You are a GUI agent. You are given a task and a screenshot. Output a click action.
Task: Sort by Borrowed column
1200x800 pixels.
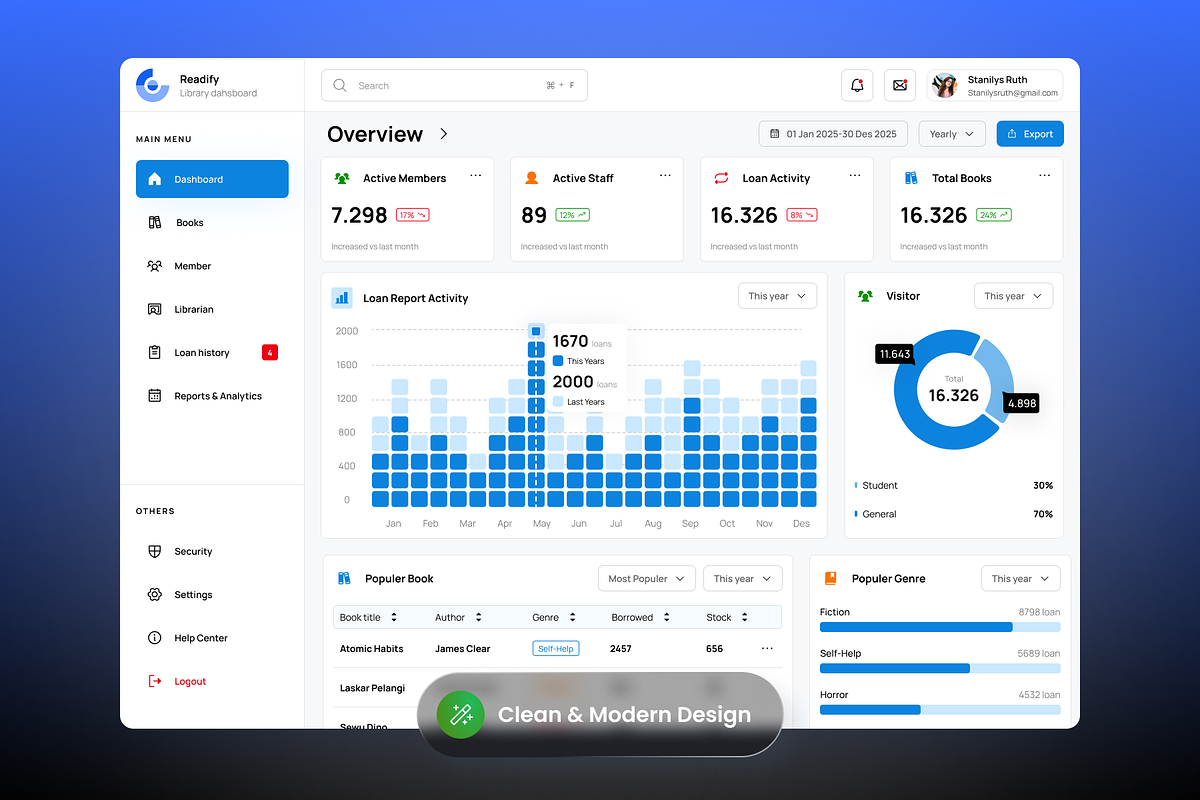point(667,617)
